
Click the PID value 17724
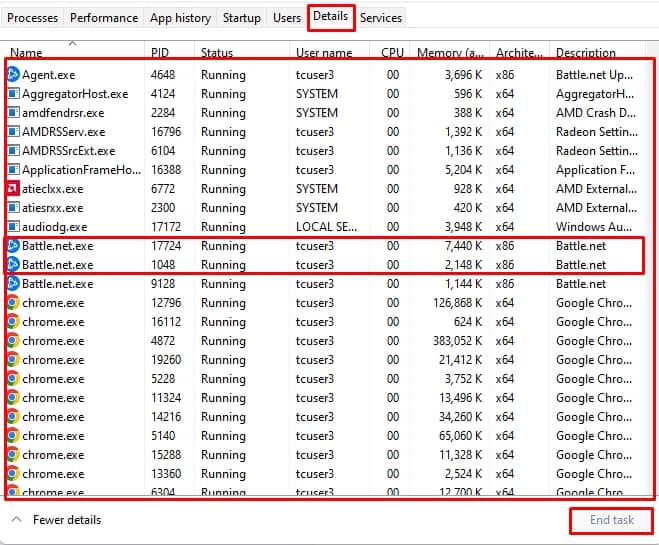click(x=166, y=246)
